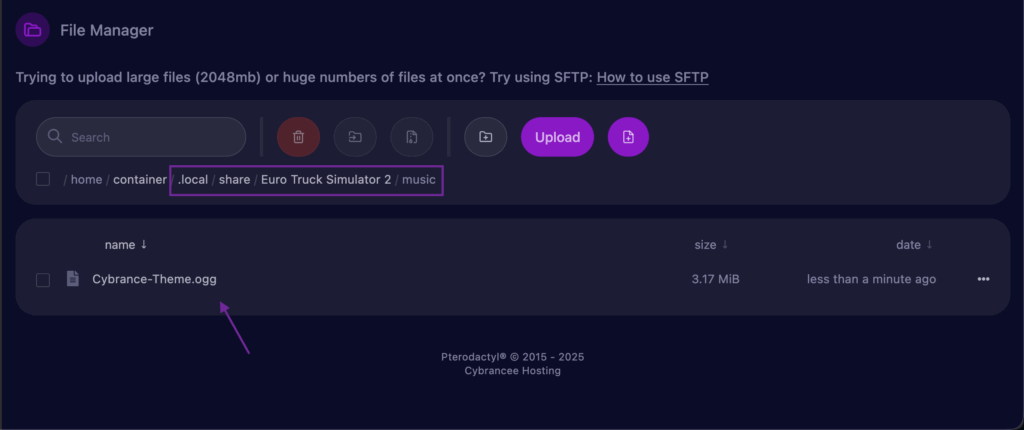Click the File Manager folder logo icon
1024x430 pixels.
tap(33, 30)
